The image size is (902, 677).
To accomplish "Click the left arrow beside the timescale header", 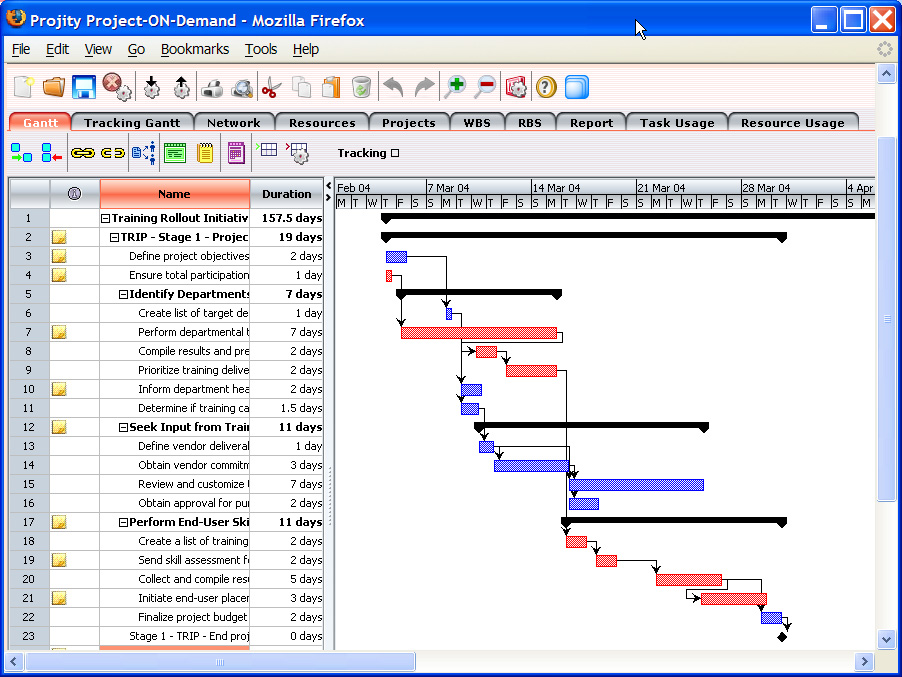I will [328, 186].
